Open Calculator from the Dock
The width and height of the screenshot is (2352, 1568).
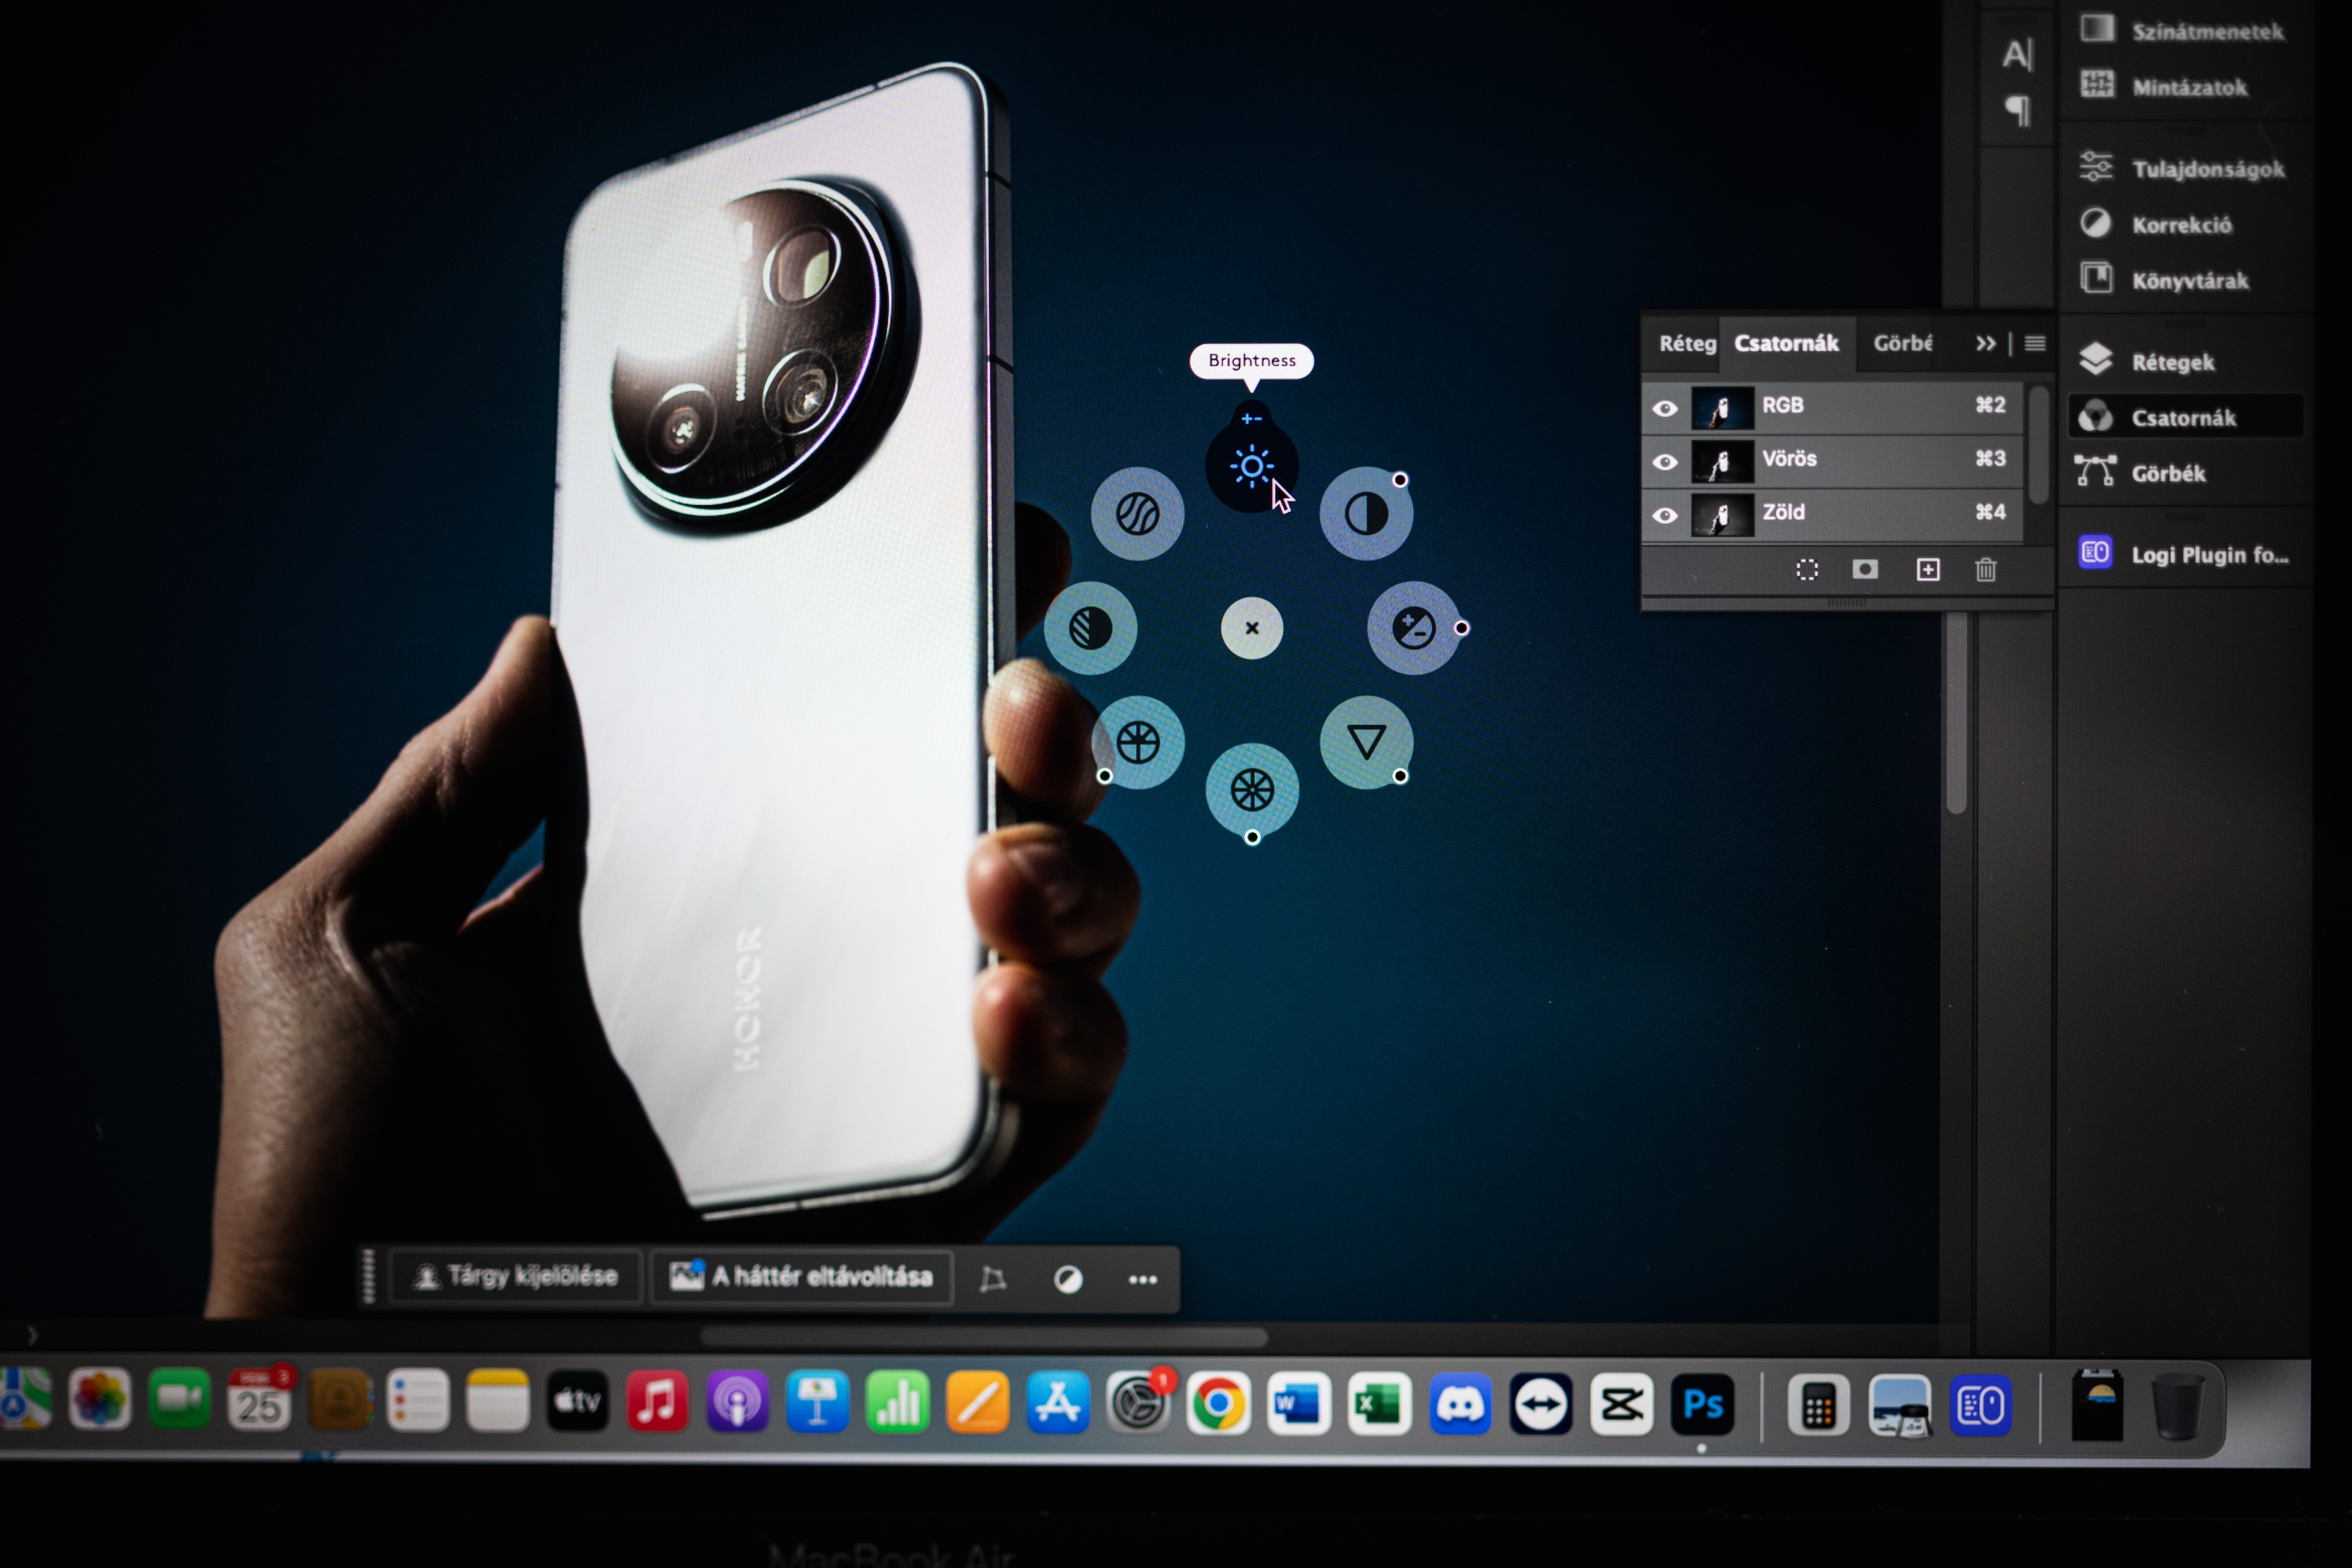[x=1818, y=1405]
